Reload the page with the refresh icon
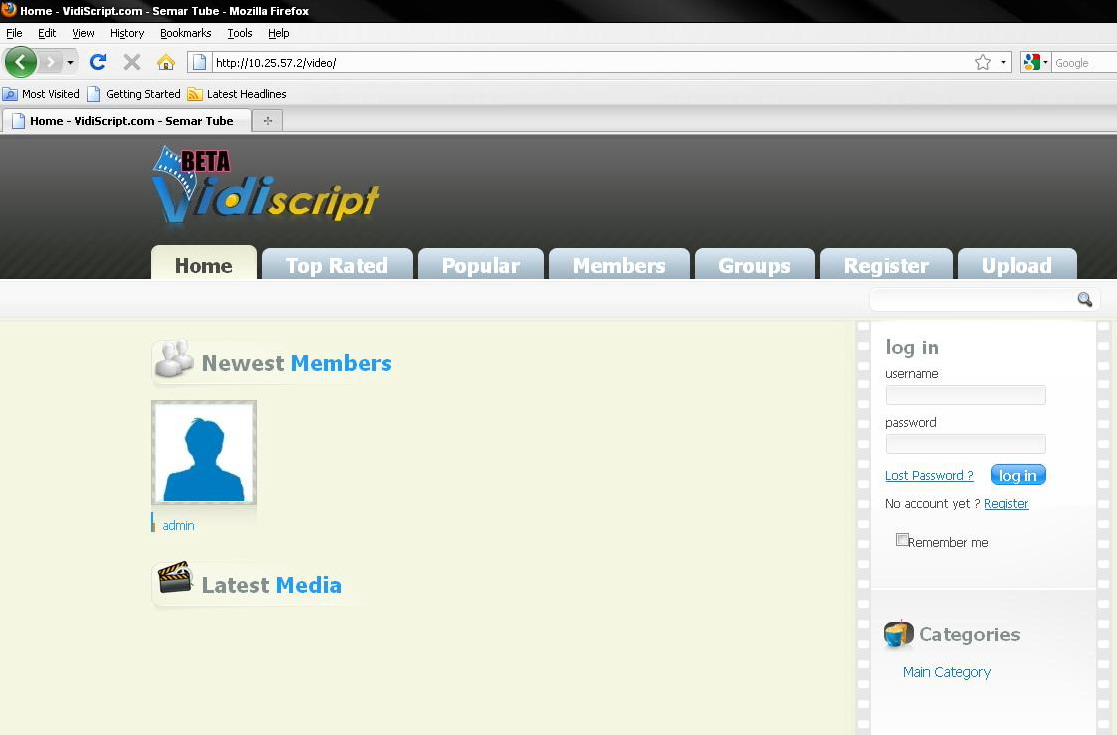The height and width of the screenshot is (735, 1117). pos(98,63)
